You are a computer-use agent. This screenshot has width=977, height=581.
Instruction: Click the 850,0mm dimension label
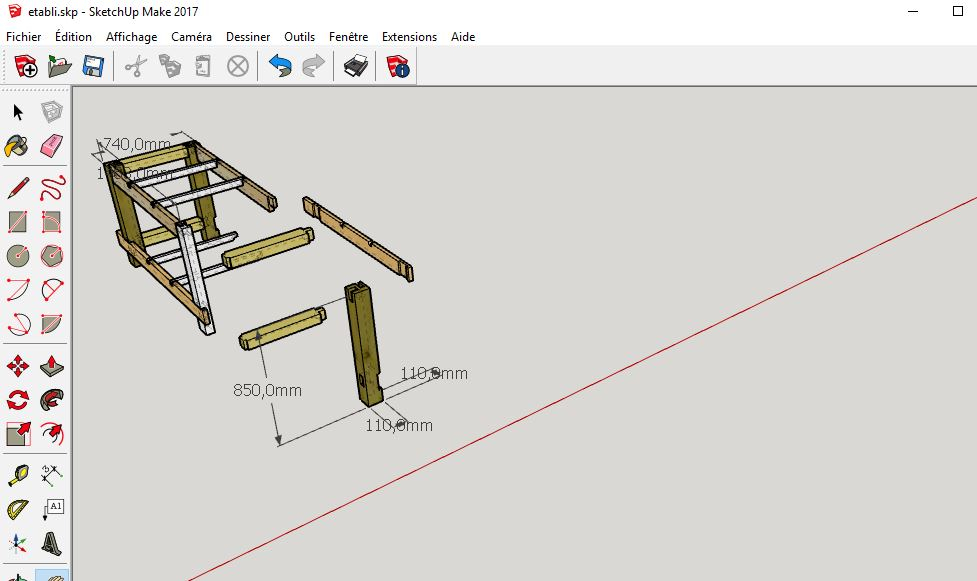(x=267, y=390)
